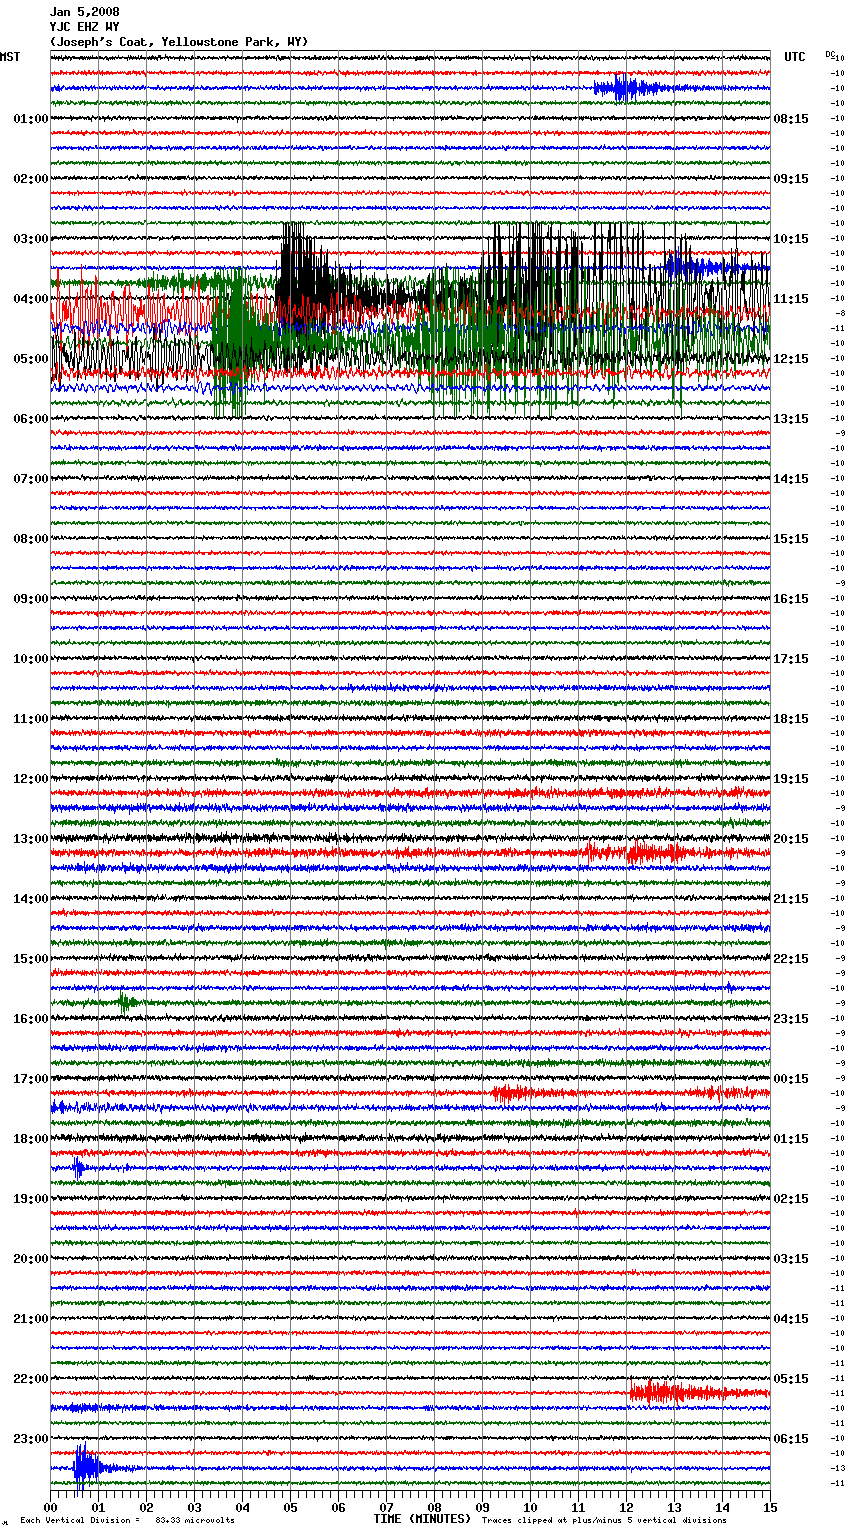Click the '16:15' UTC label

[x=791, y=599]
